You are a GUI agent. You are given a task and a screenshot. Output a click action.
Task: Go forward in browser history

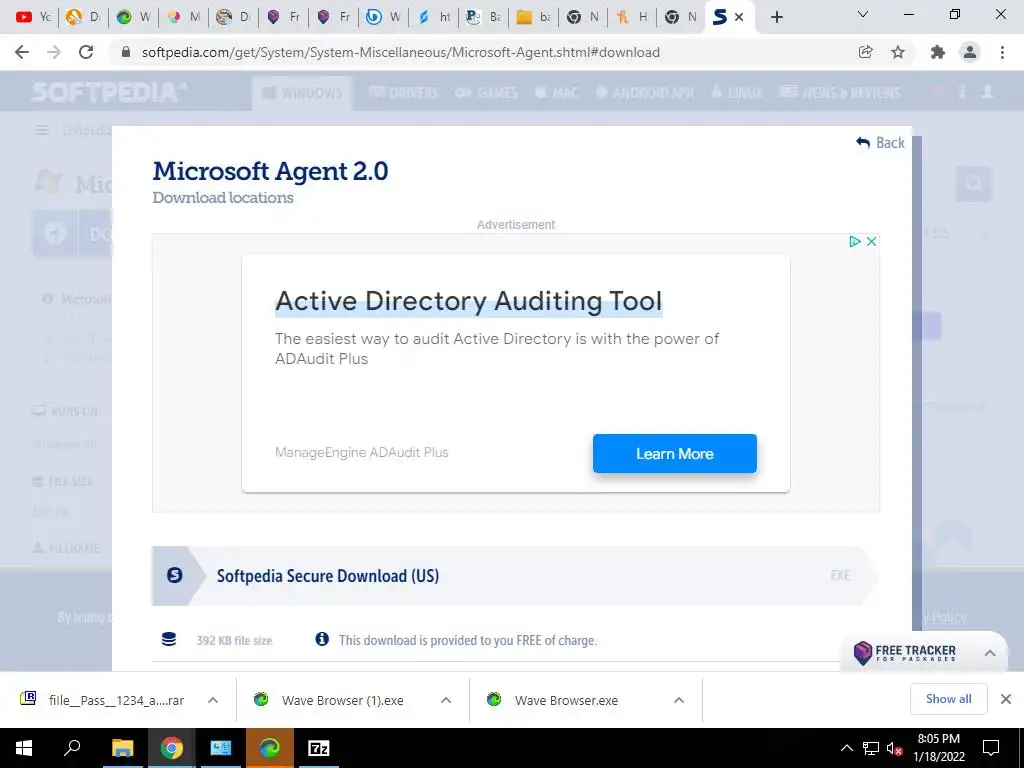click(54, 52)
